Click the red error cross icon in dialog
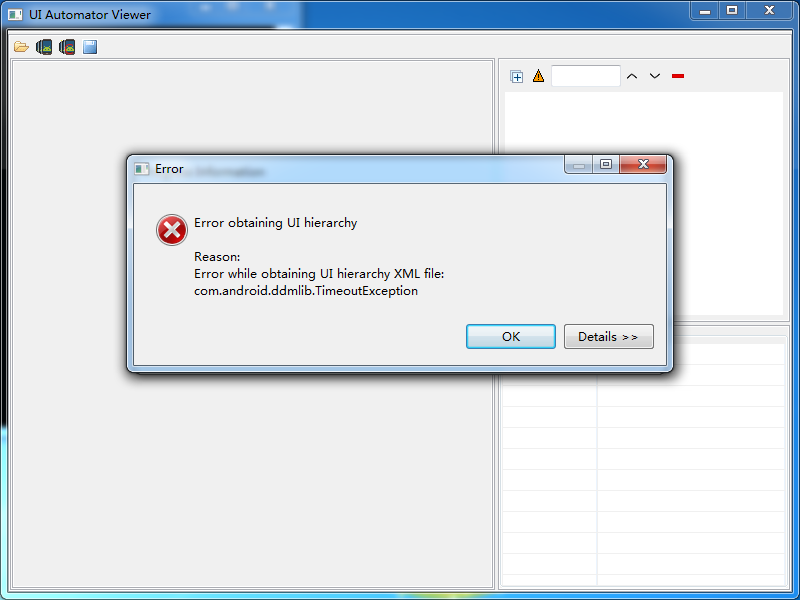The image size is (800, 600). click(171, 230)
